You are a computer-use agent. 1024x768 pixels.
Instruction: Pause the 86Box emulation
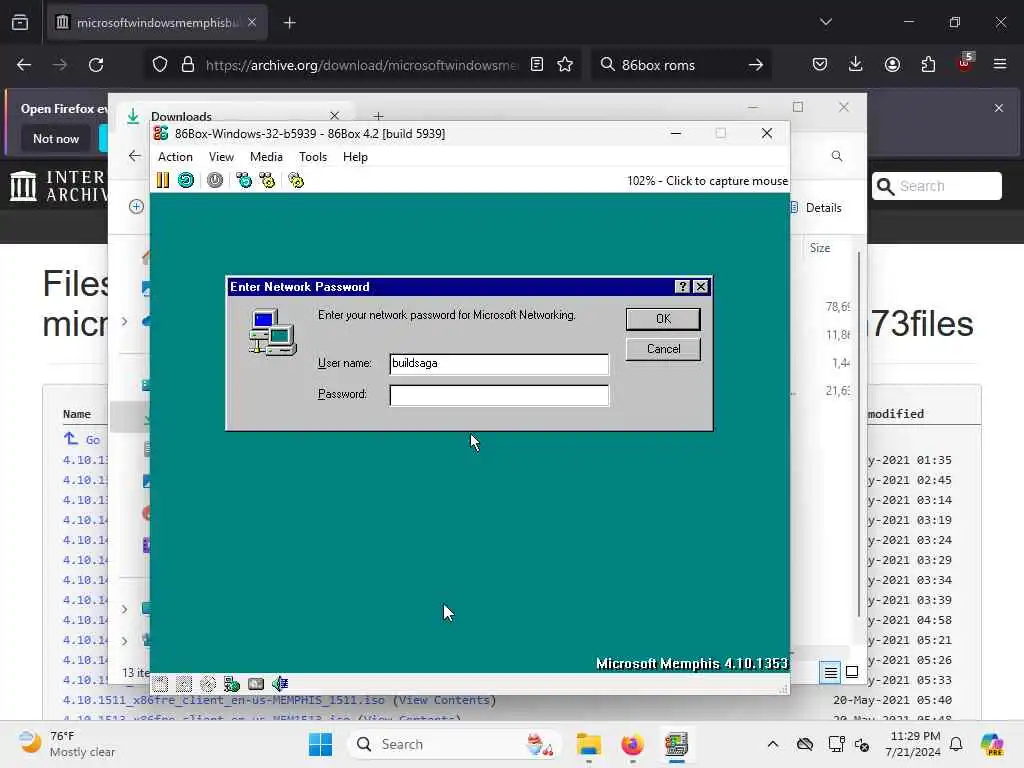pos(163,180)
